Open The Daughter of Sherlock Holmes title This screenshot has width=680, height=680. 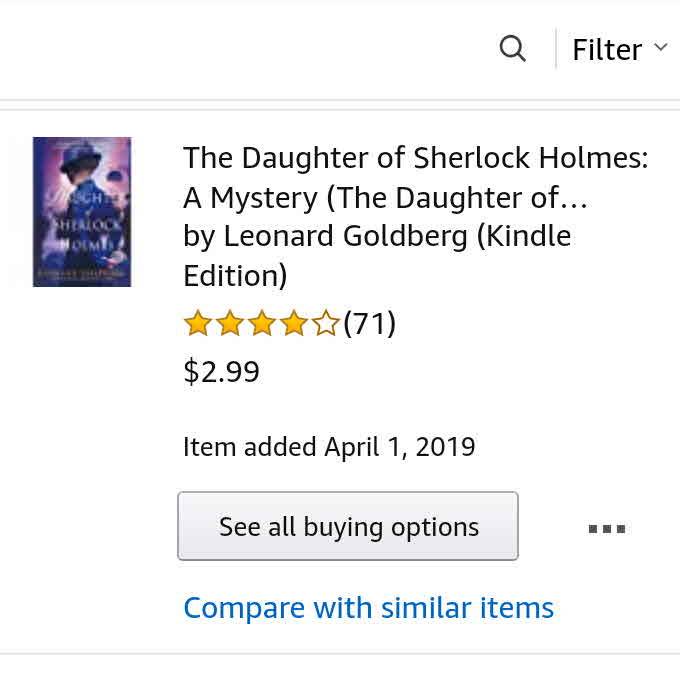415,158
